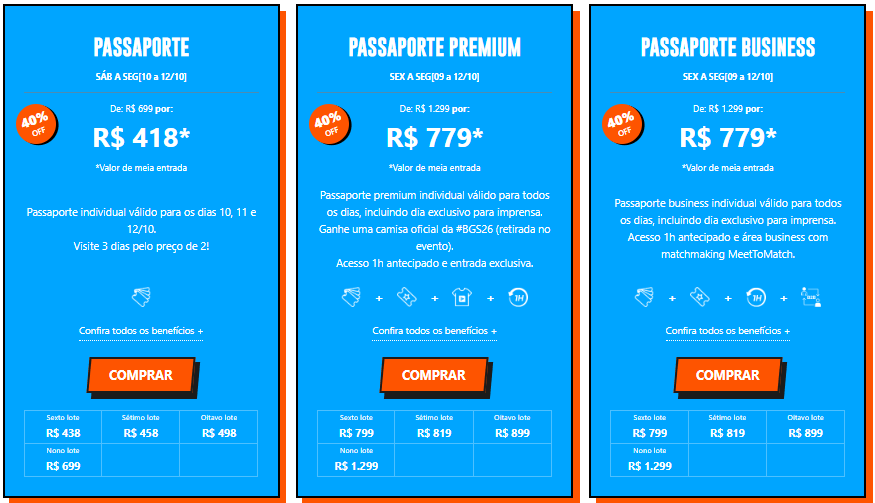The image size is (875, 503).
Task: Buy the Passaporte with COMPRAR button
Action: click(x=141, y=375)
